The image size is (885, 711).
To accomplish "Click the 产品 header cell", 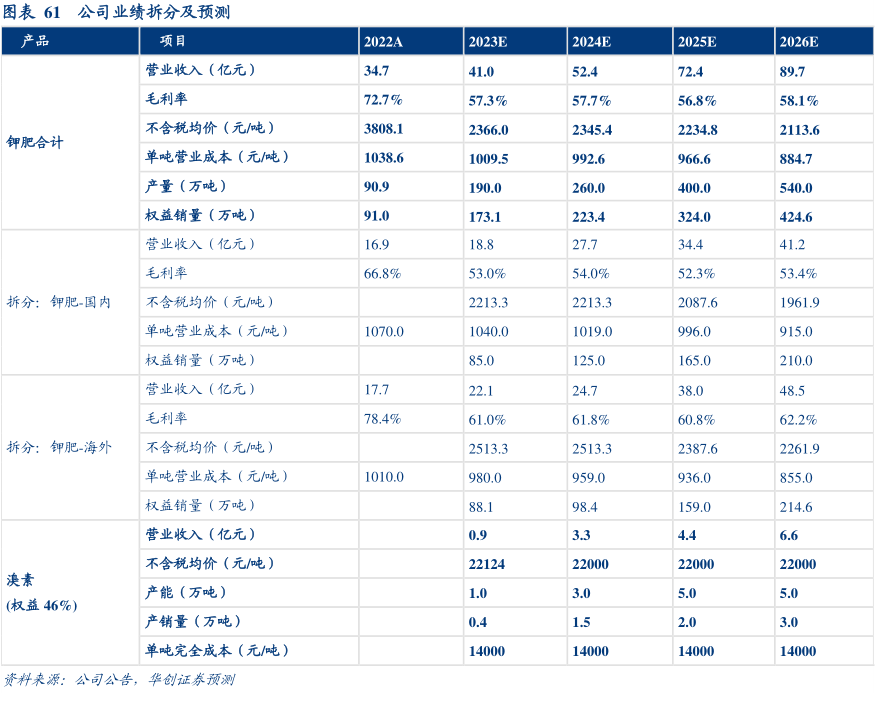I will (x=35, y=42).
